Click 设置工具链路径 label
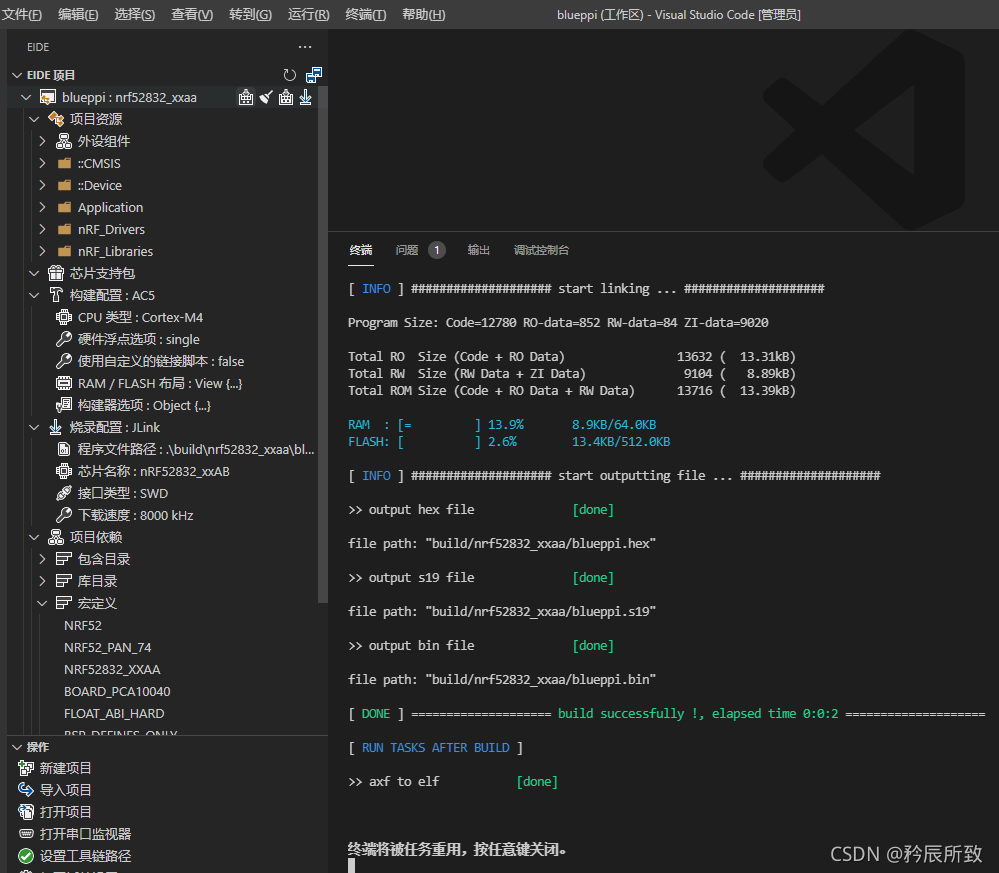 click(85, 856)
